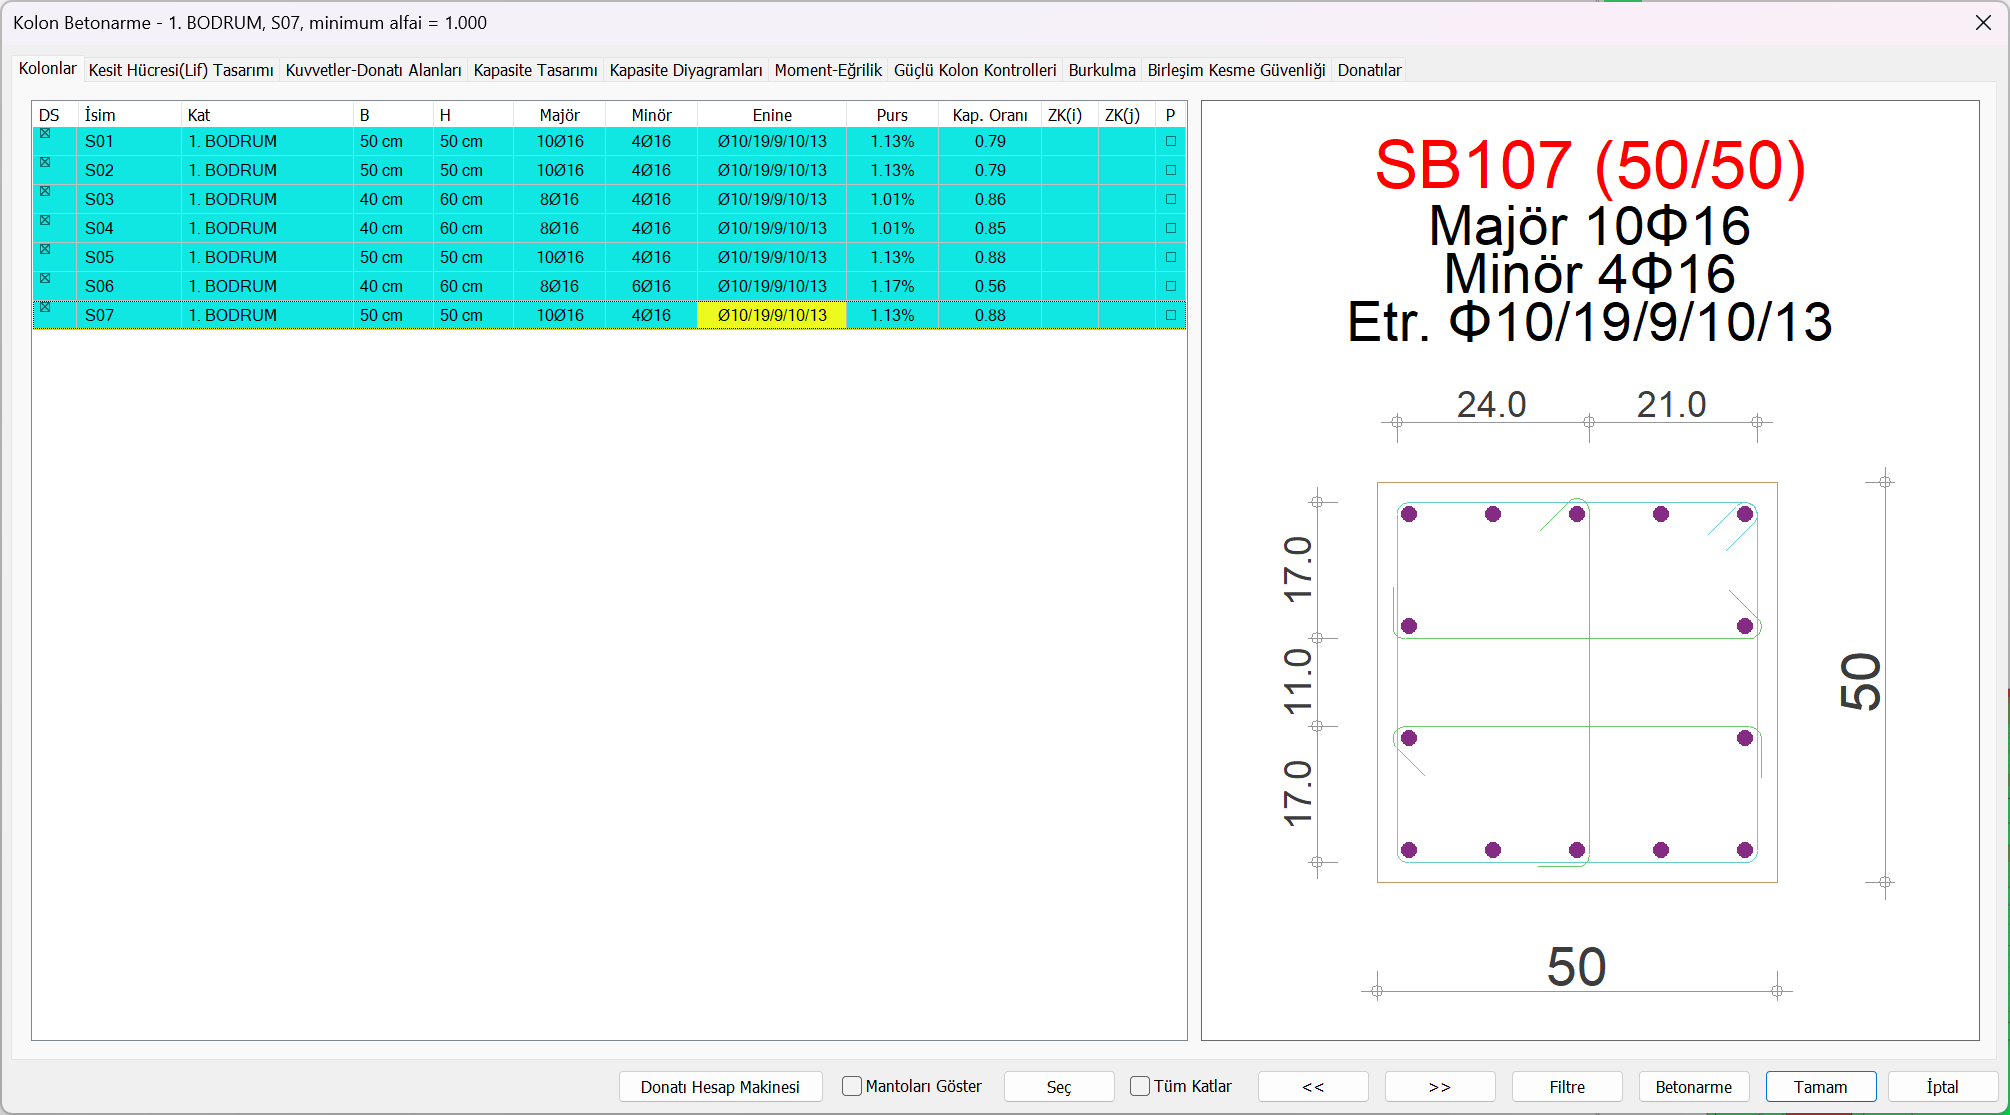Viewport: 2010px width, 1115px height.
Task: Click the Enine column header
Action: (x=772, y=115)
